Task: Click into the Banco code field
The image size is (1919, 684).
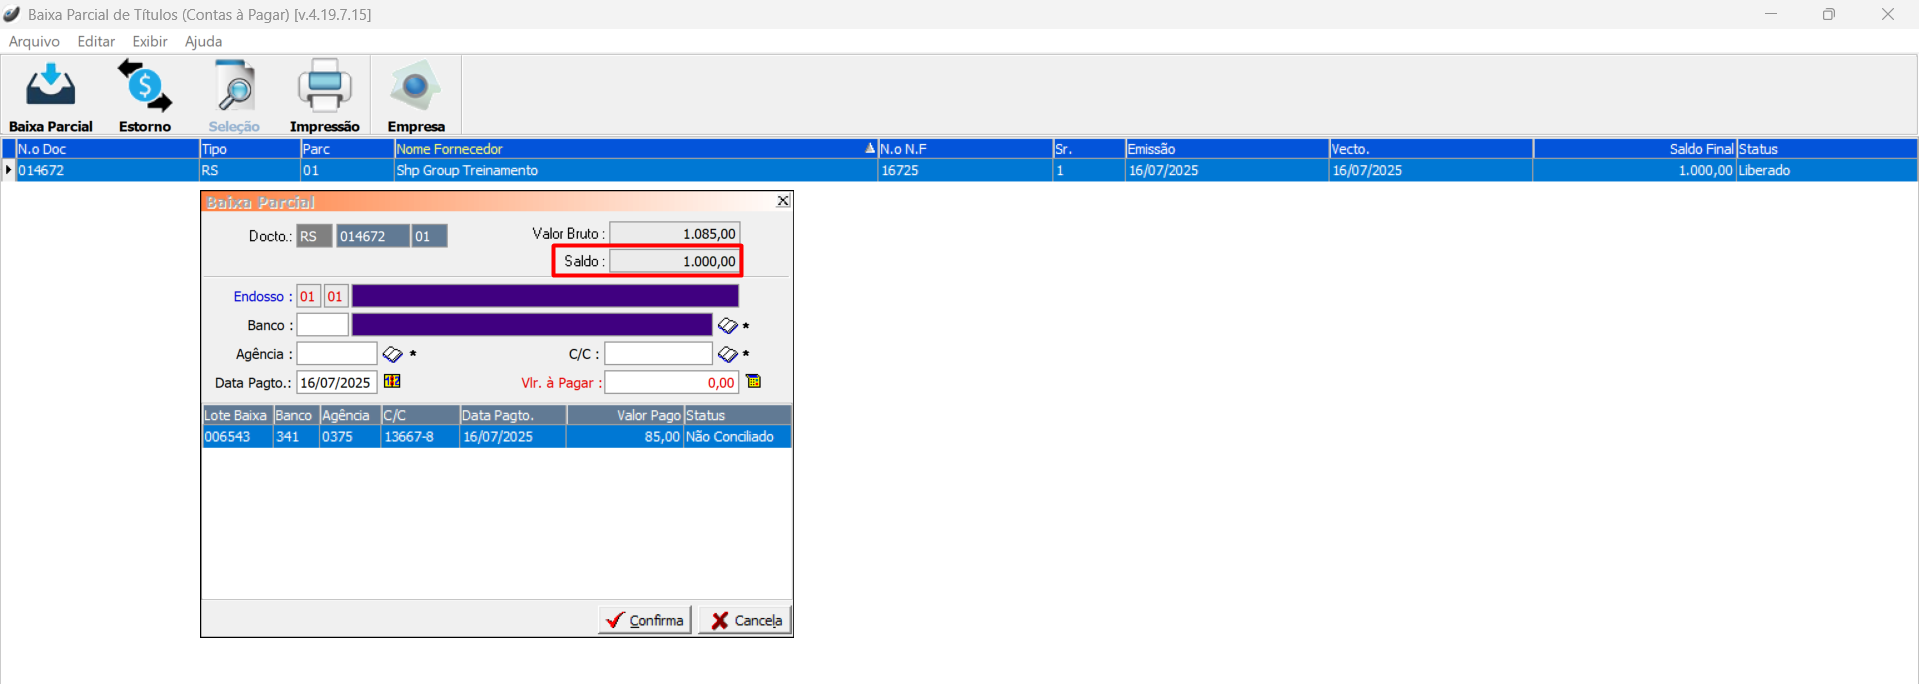Action: 322,325
